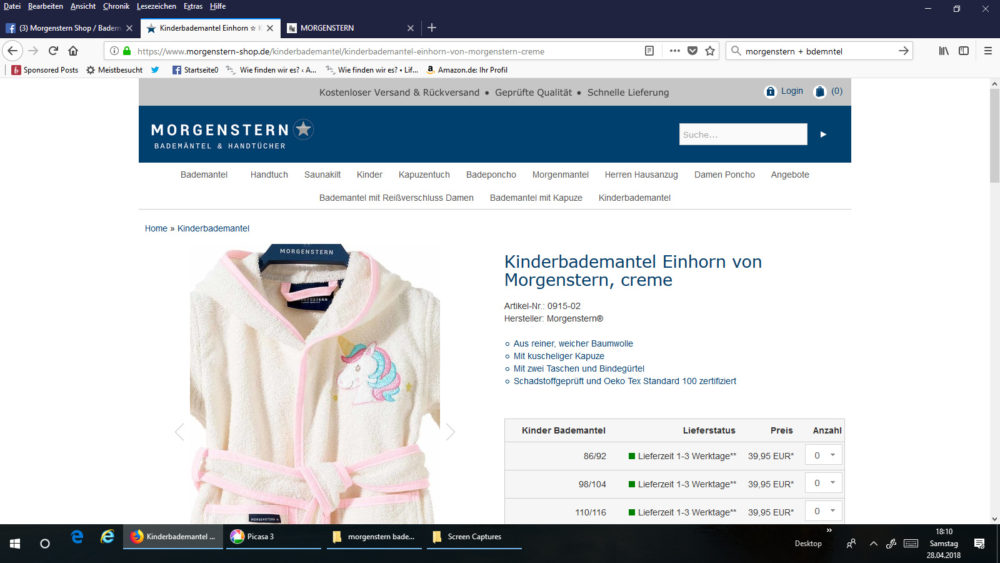Open Badeponcho category
Image resolution: width=1000 pixels, height=563 pixels.
point(491,175)
